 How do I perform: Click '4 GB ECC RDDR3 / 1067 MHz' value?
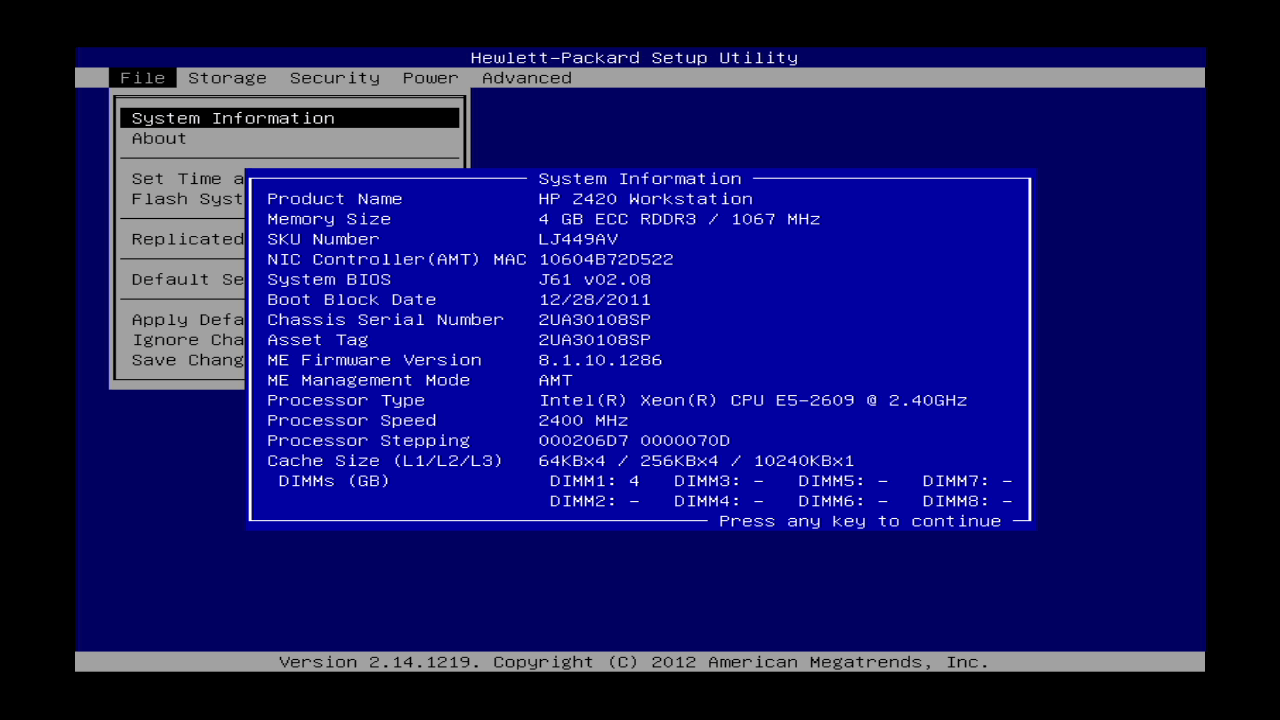click(679, 219)
